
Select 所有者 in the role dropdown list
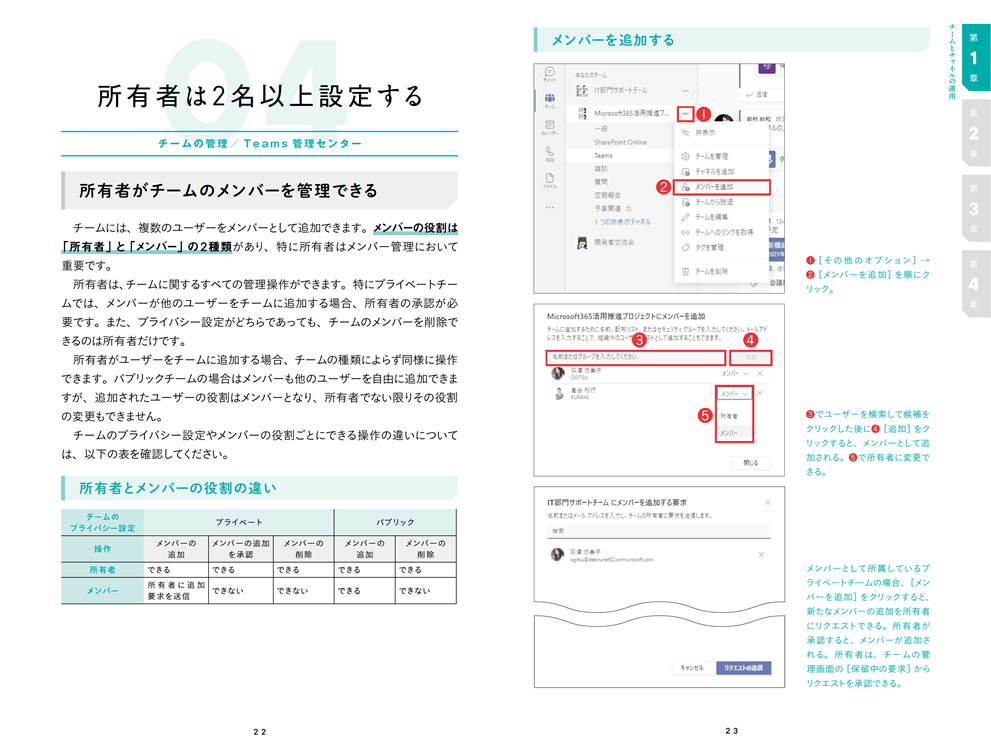tap(729, 416)
